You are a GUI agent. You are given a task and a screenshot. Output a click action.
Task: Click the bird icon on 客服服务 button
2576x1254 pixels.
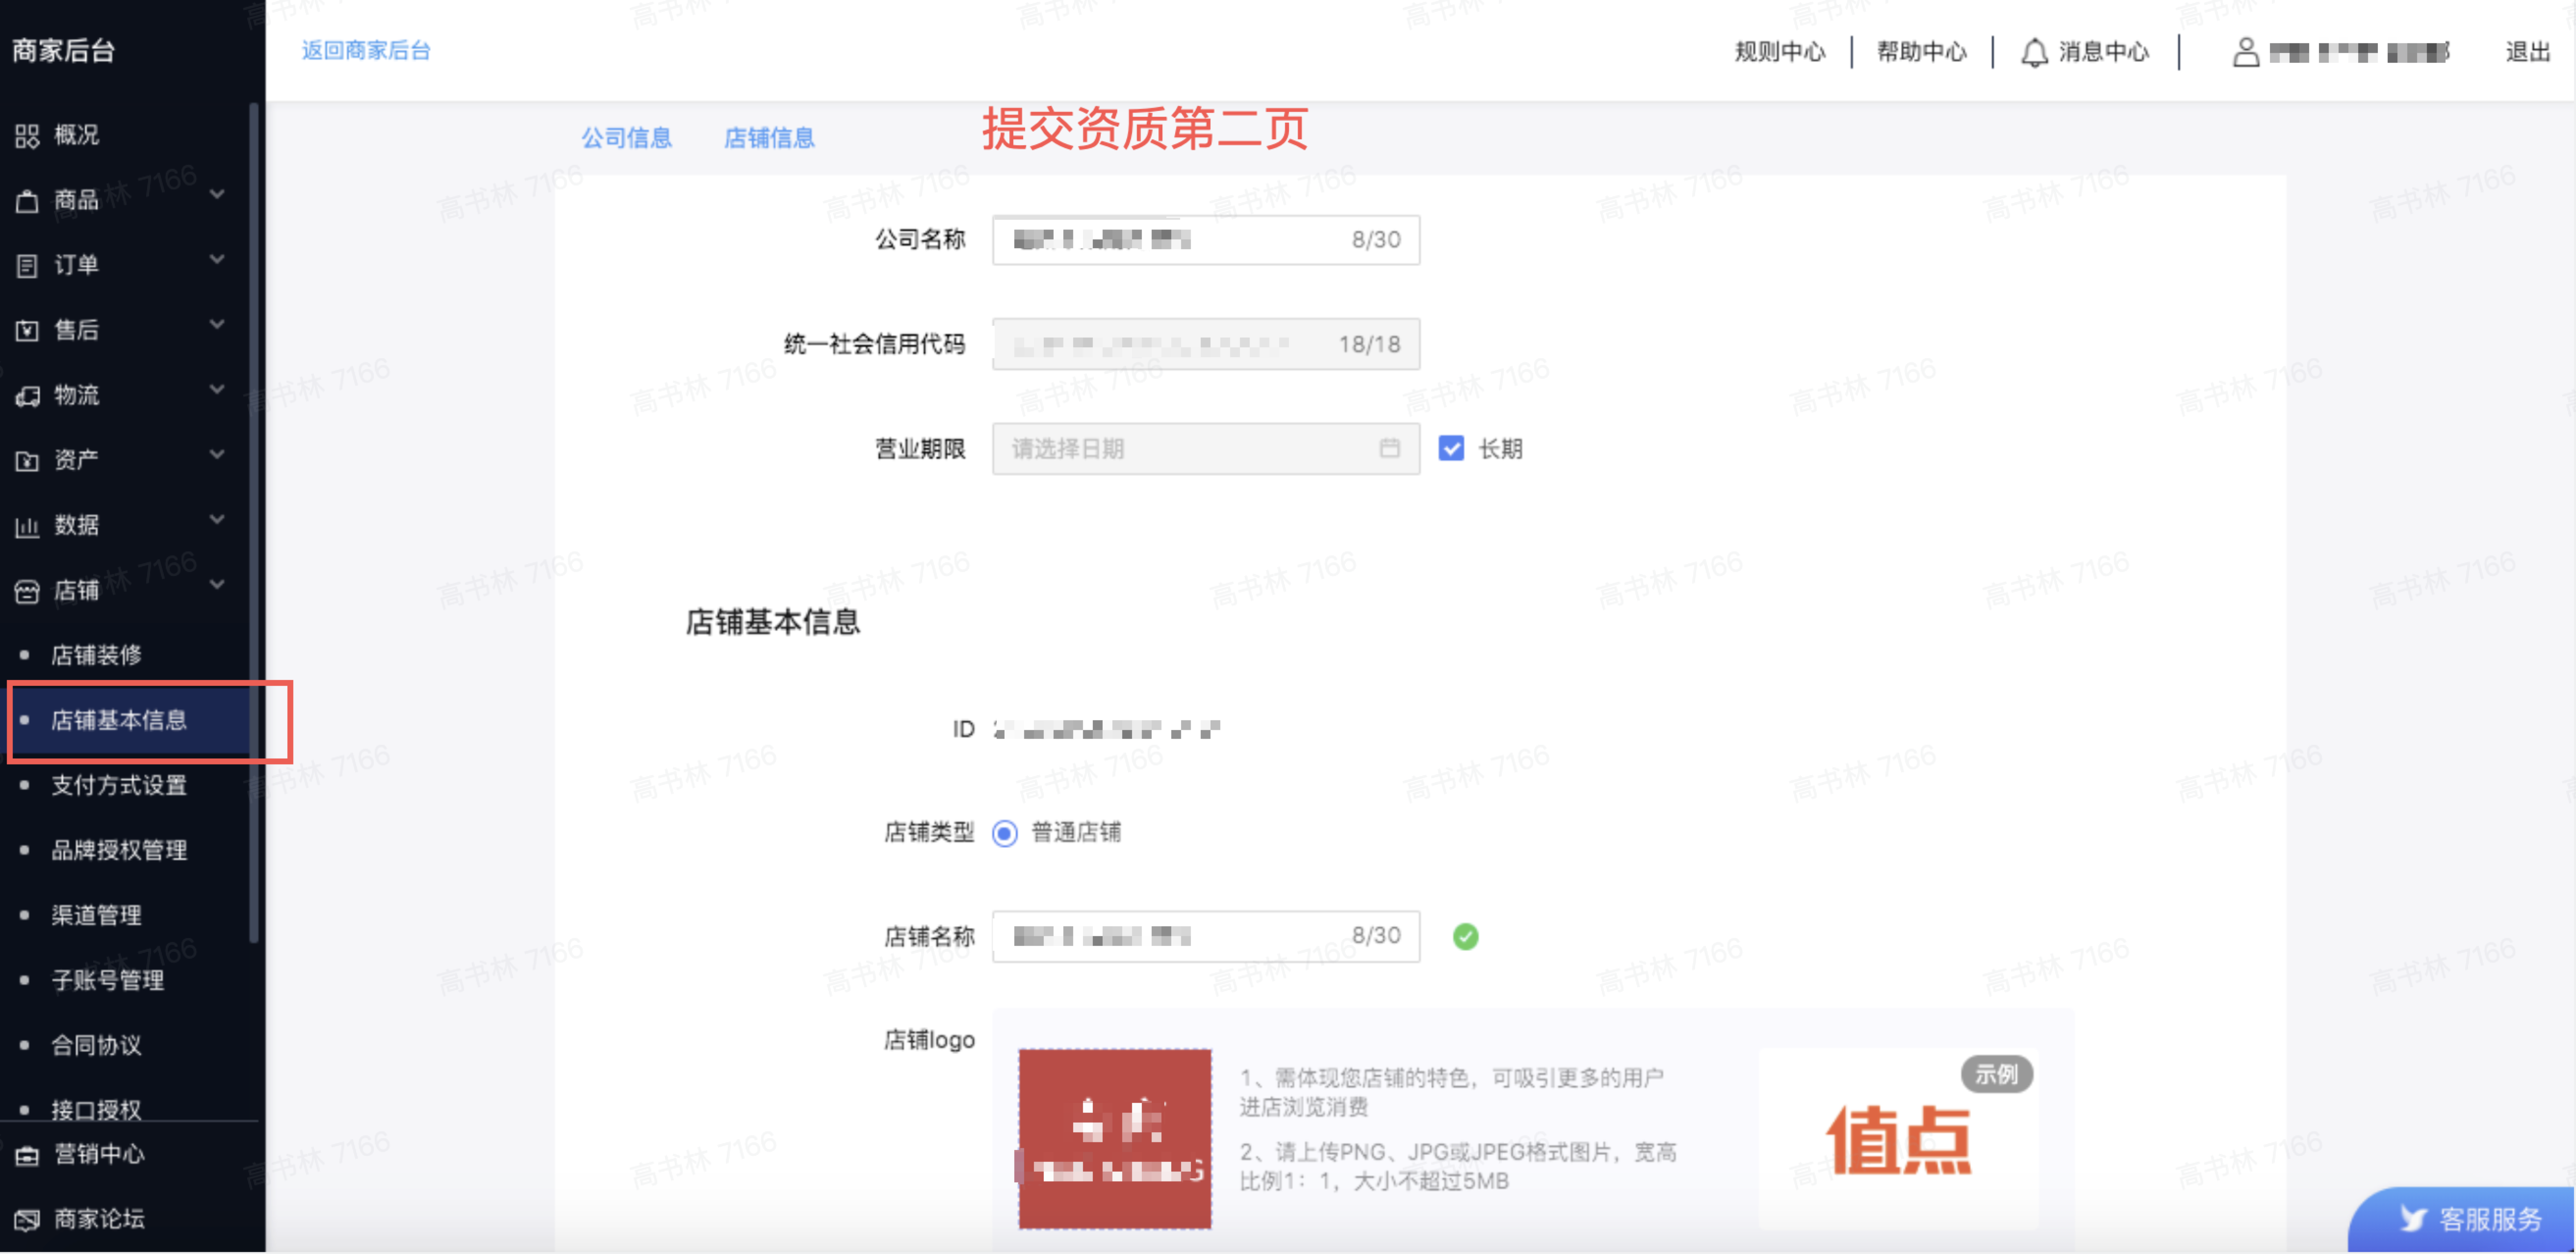(2412, 1218)
